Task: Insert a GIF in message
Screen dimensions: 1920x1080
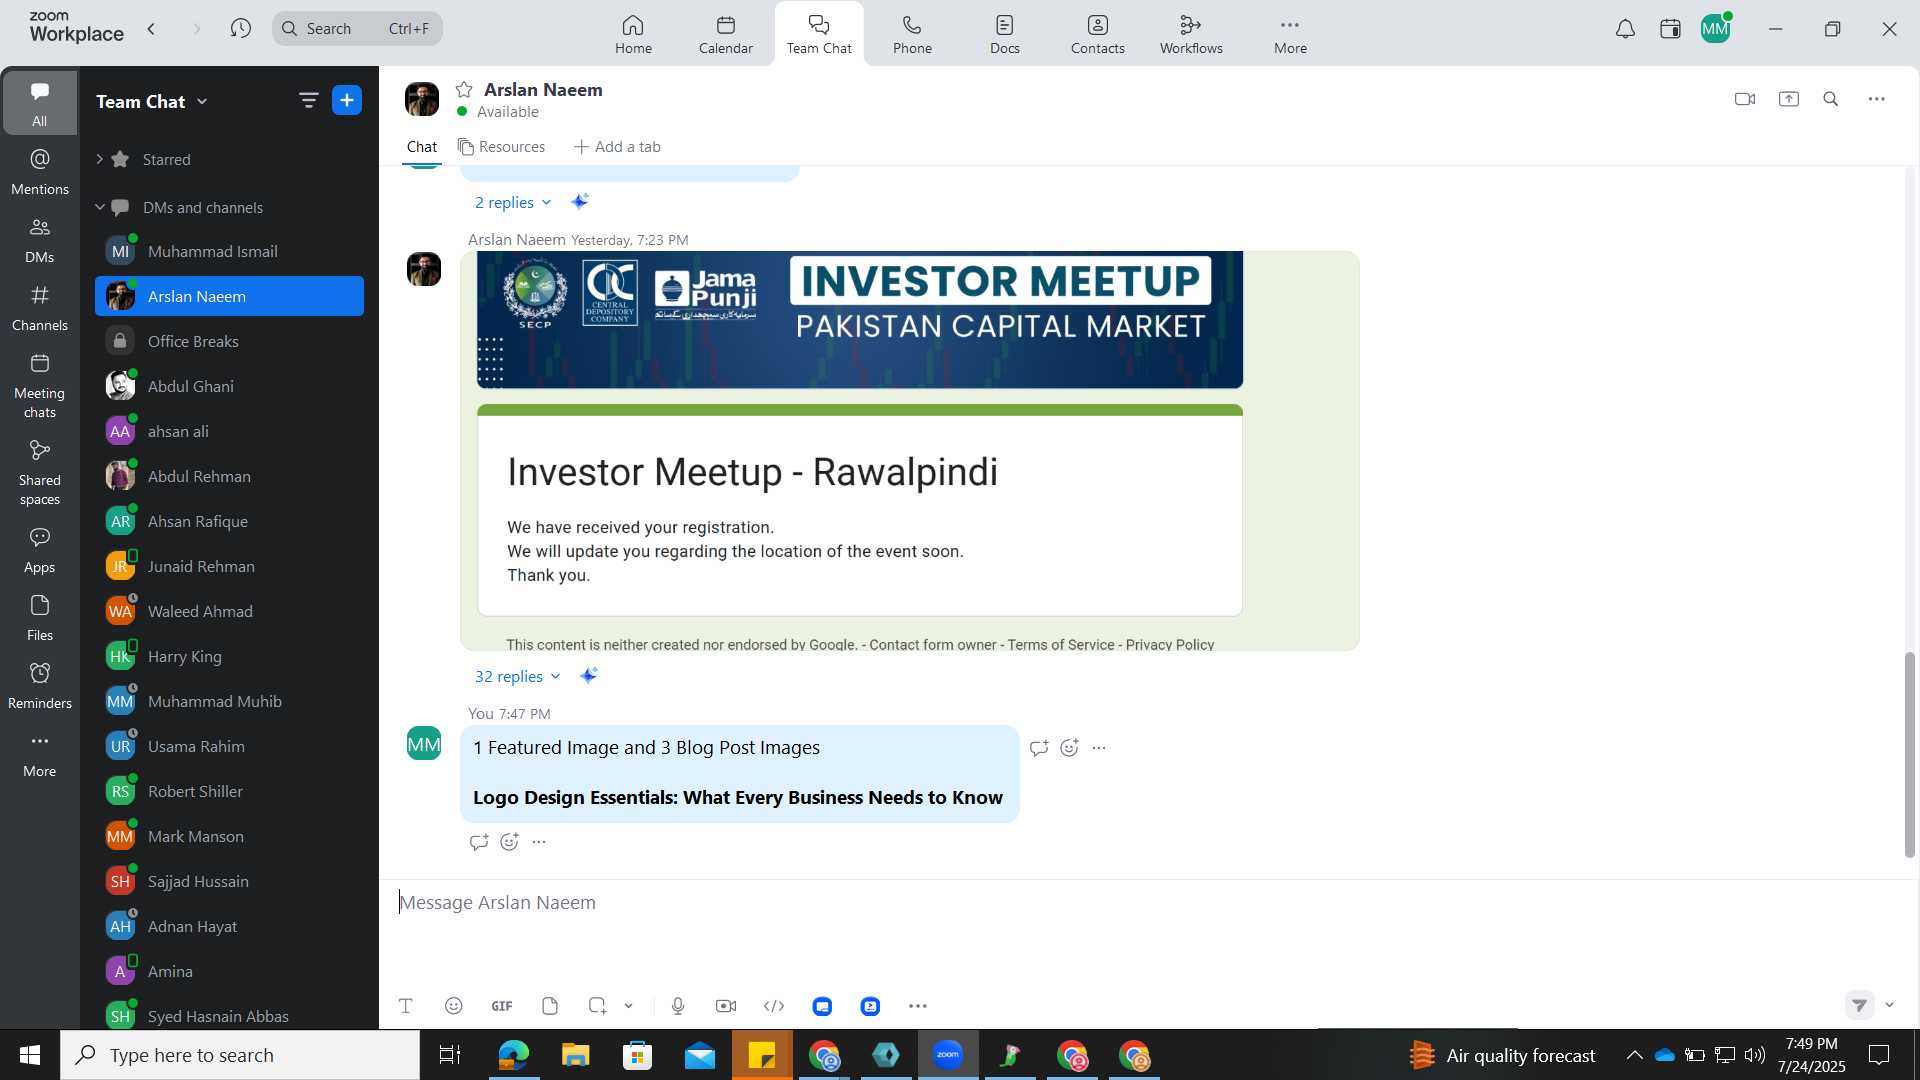Action: coord(502,1006)
